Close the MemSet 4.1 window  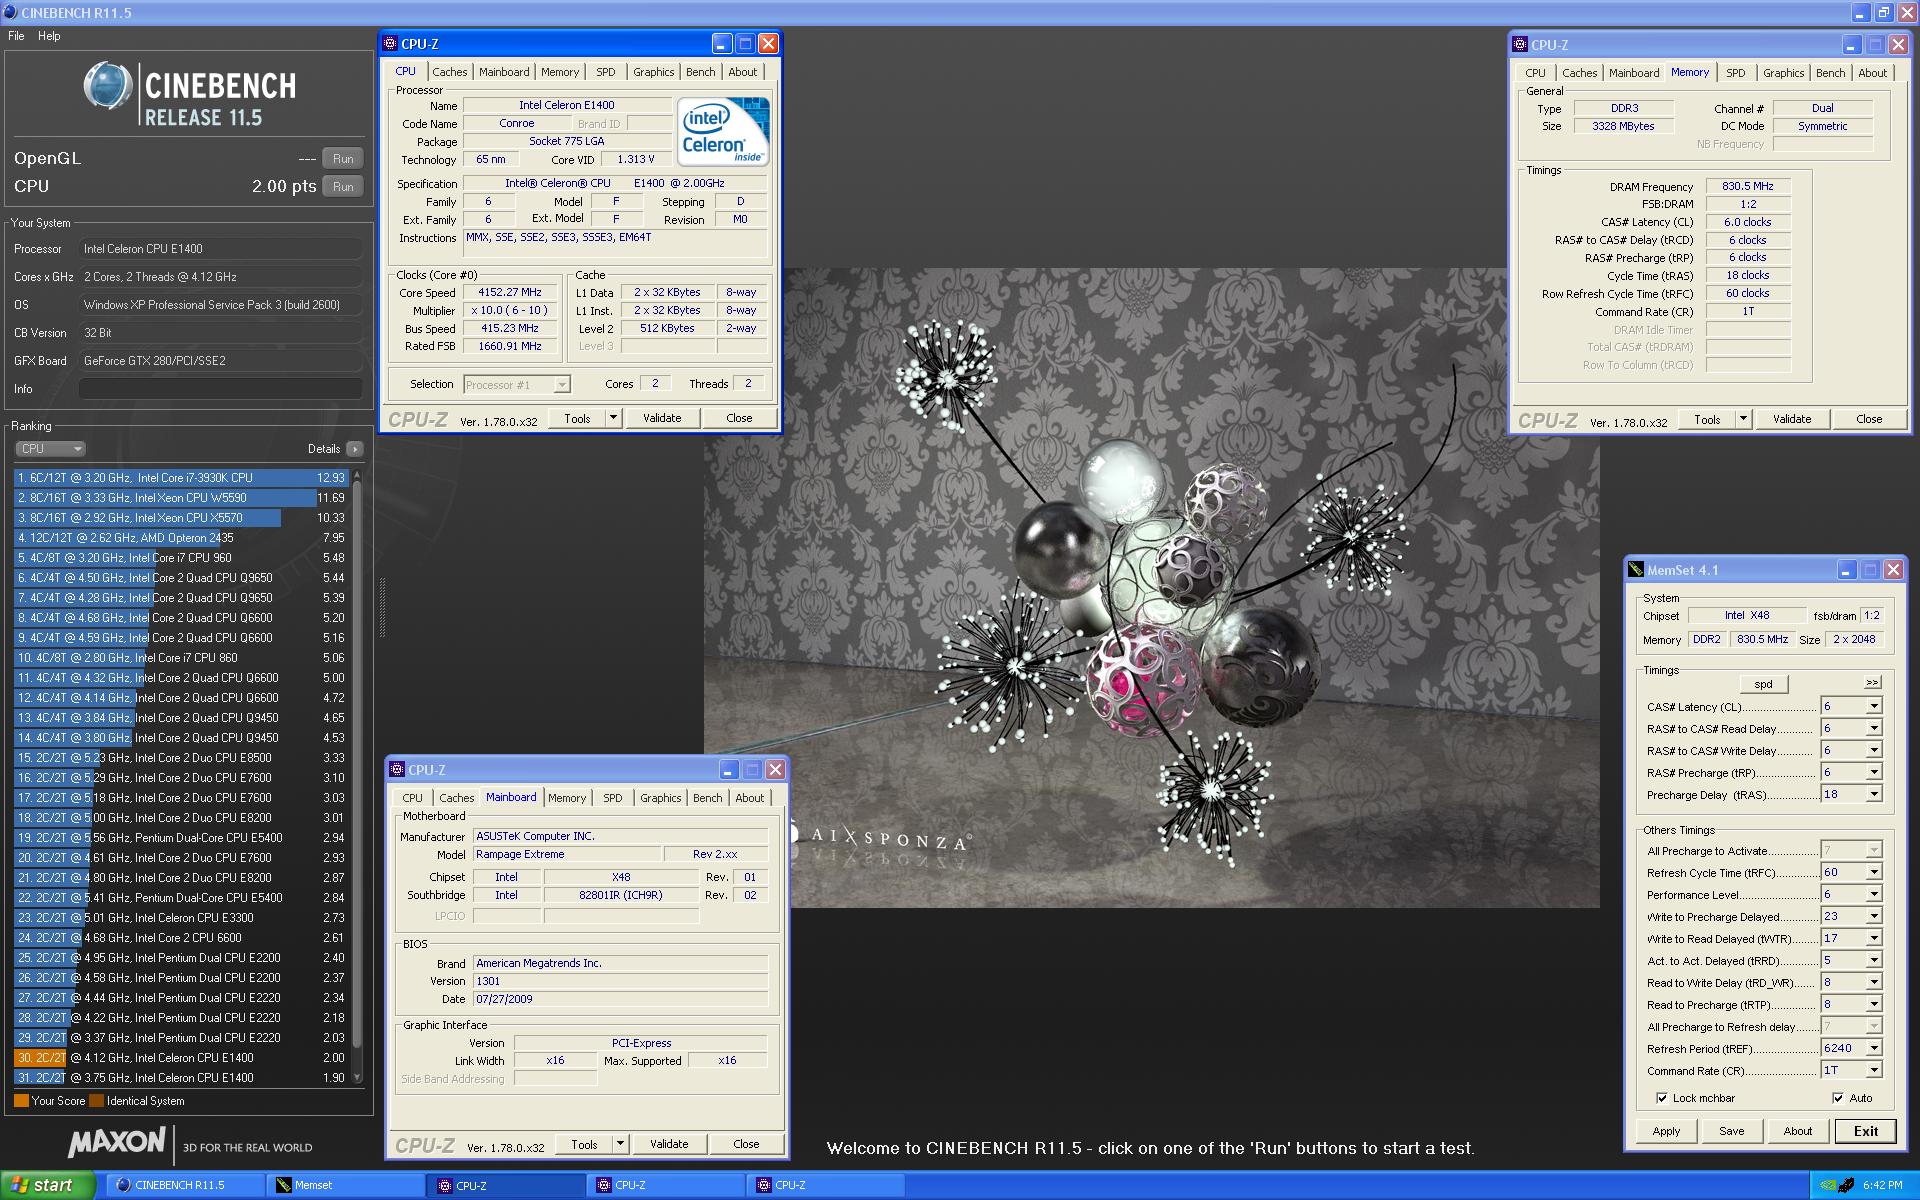1893,570
